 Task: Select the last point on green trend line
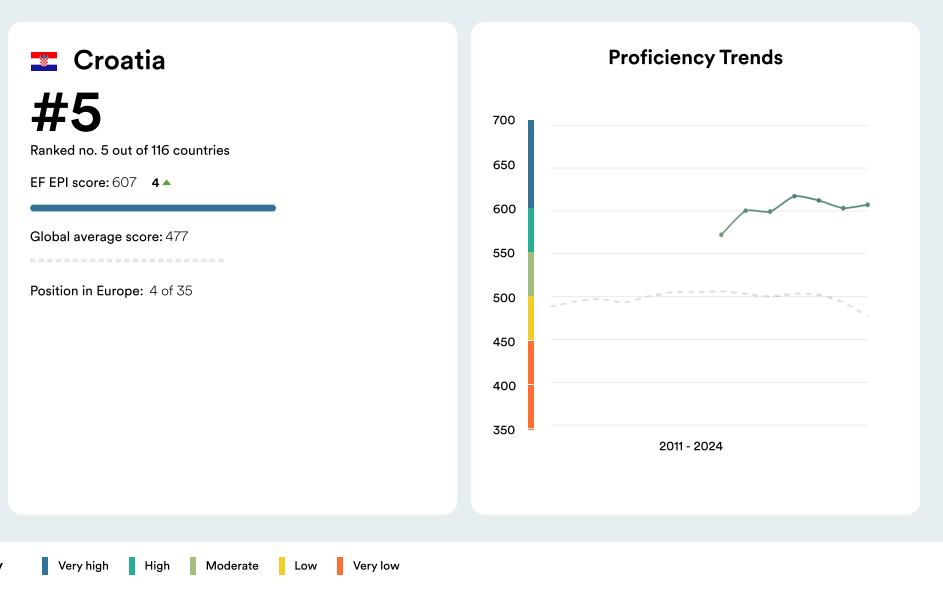pyautogui.click(x=867, y=205)
